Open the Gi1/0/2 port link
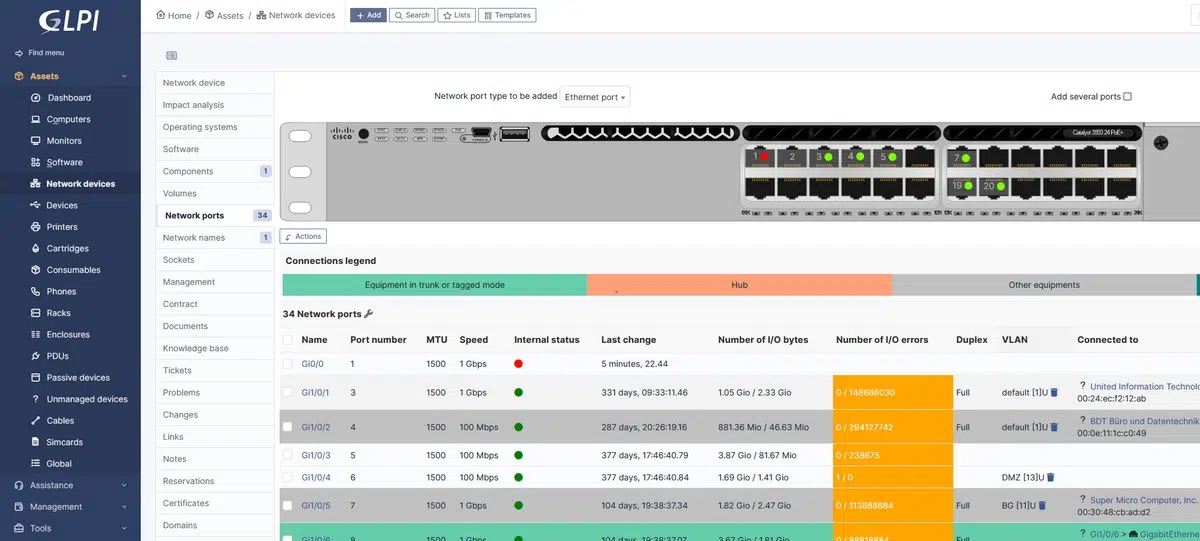 (x=316, y=427)
